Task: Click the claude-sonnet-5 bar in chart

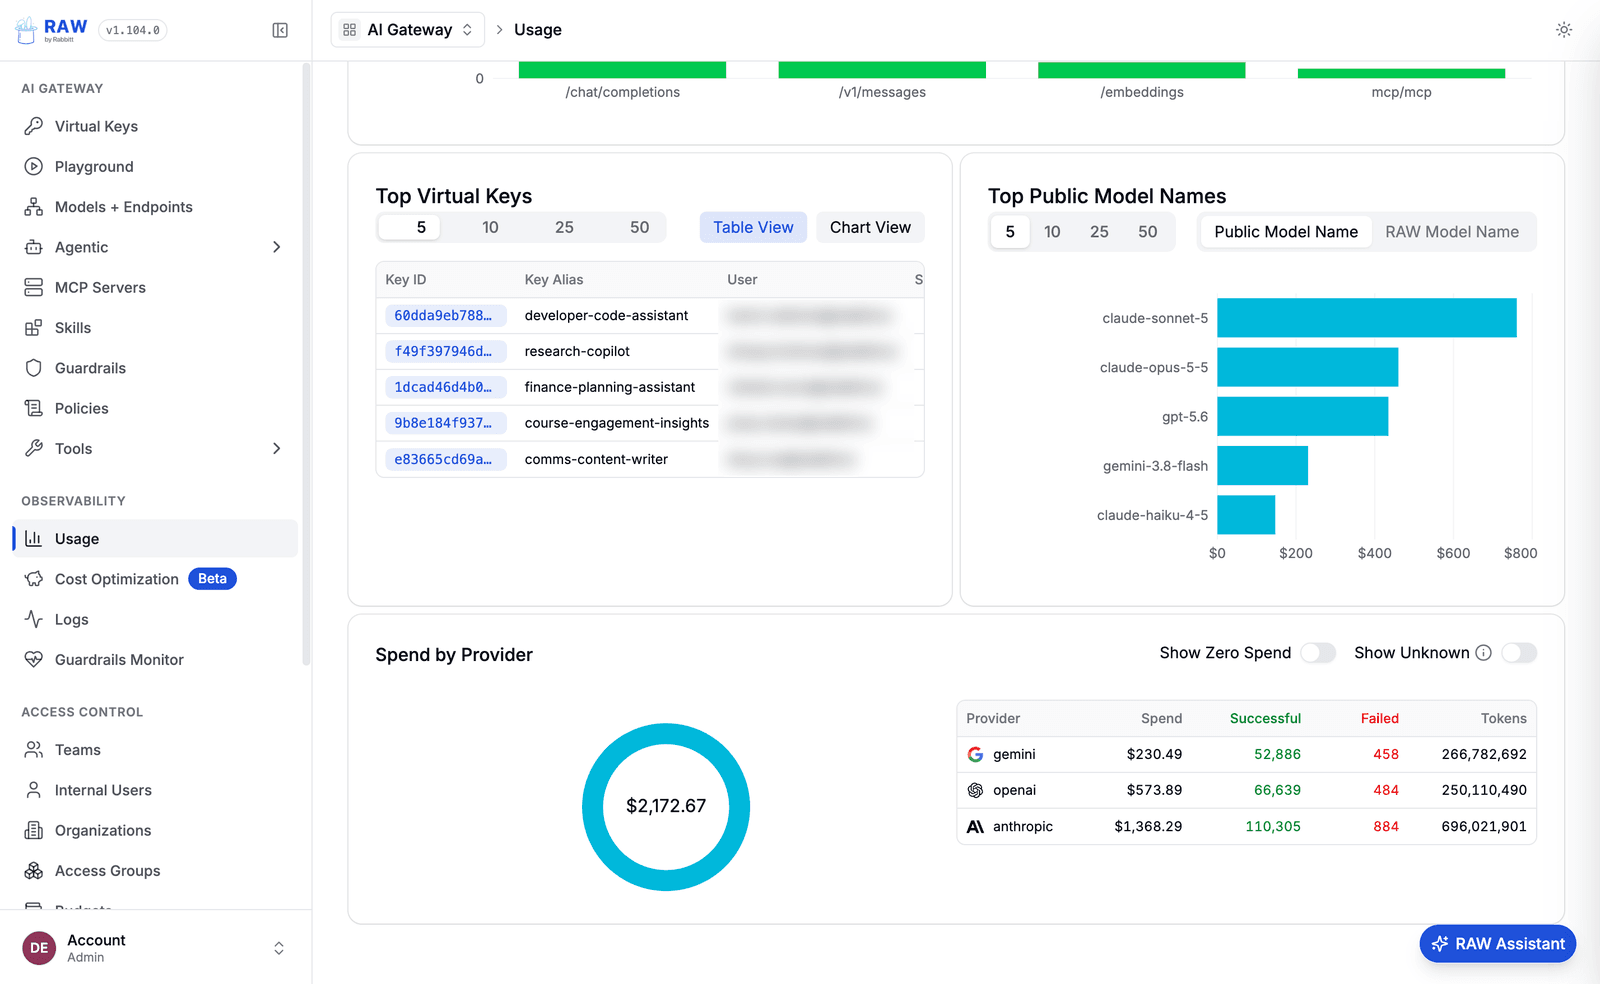Action: [1366, 318]
